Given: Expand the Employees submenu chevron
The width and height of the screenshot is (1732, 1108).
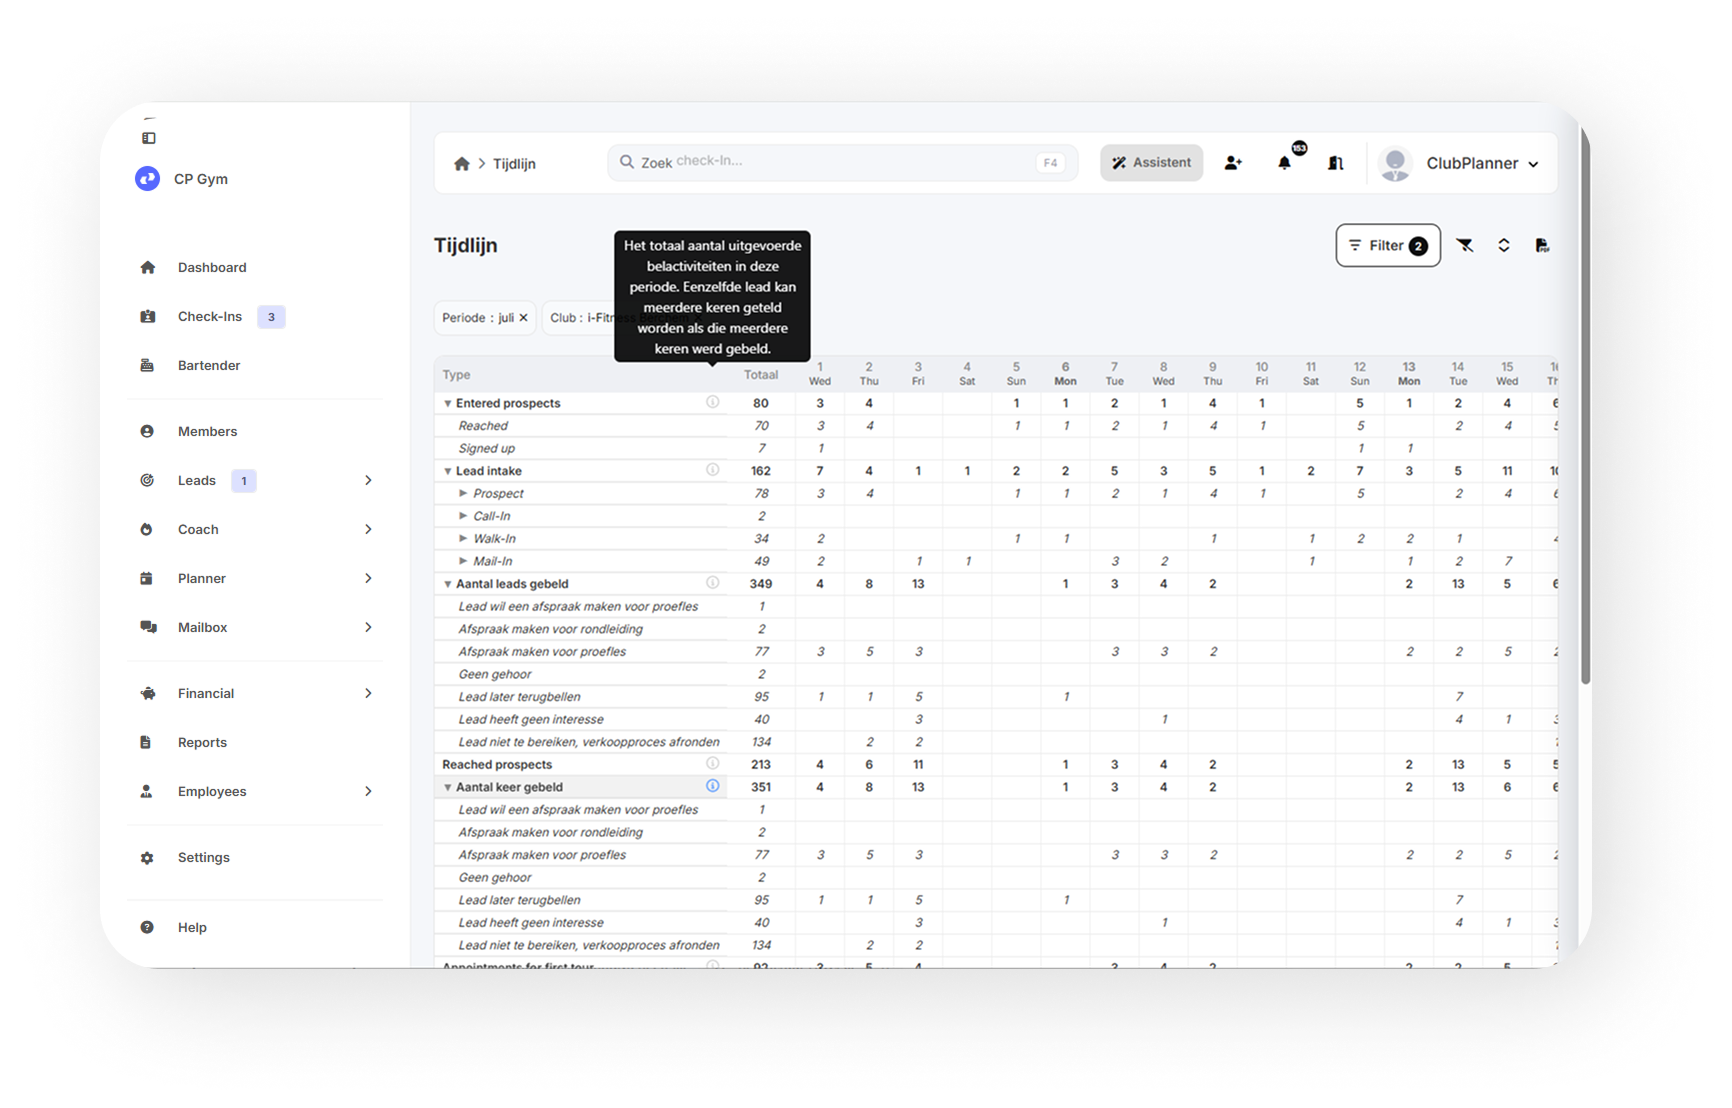Looking at the screenshot, I should [x=368, y=791].
